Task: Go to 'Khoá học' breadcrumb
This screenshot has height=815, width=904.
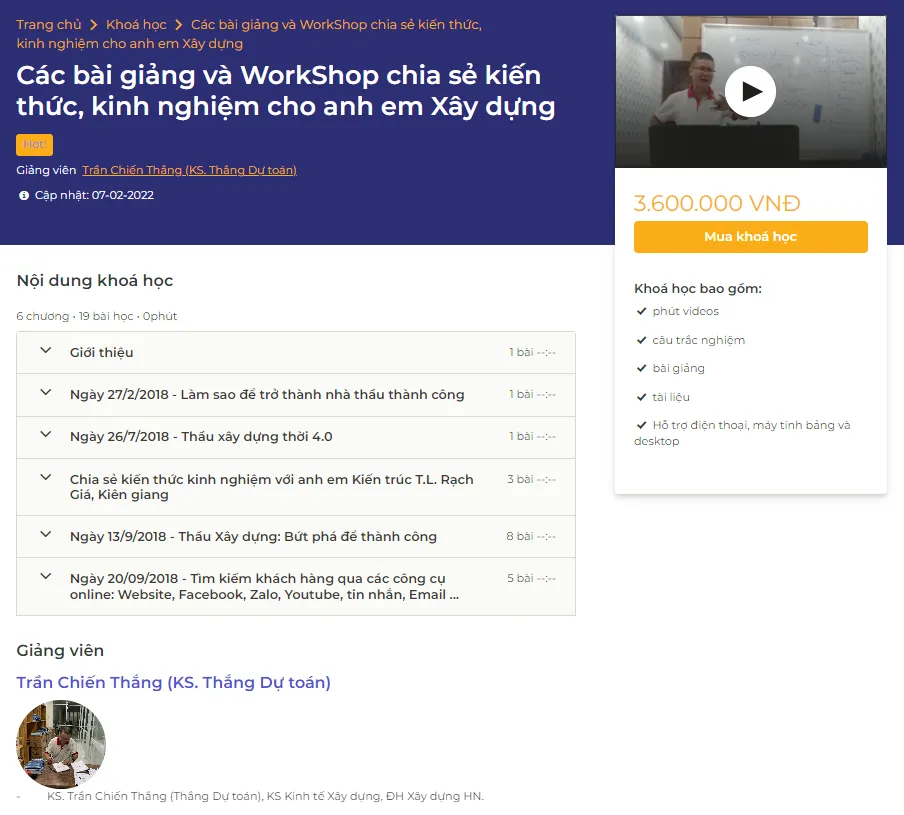Action: pos(136,25)
